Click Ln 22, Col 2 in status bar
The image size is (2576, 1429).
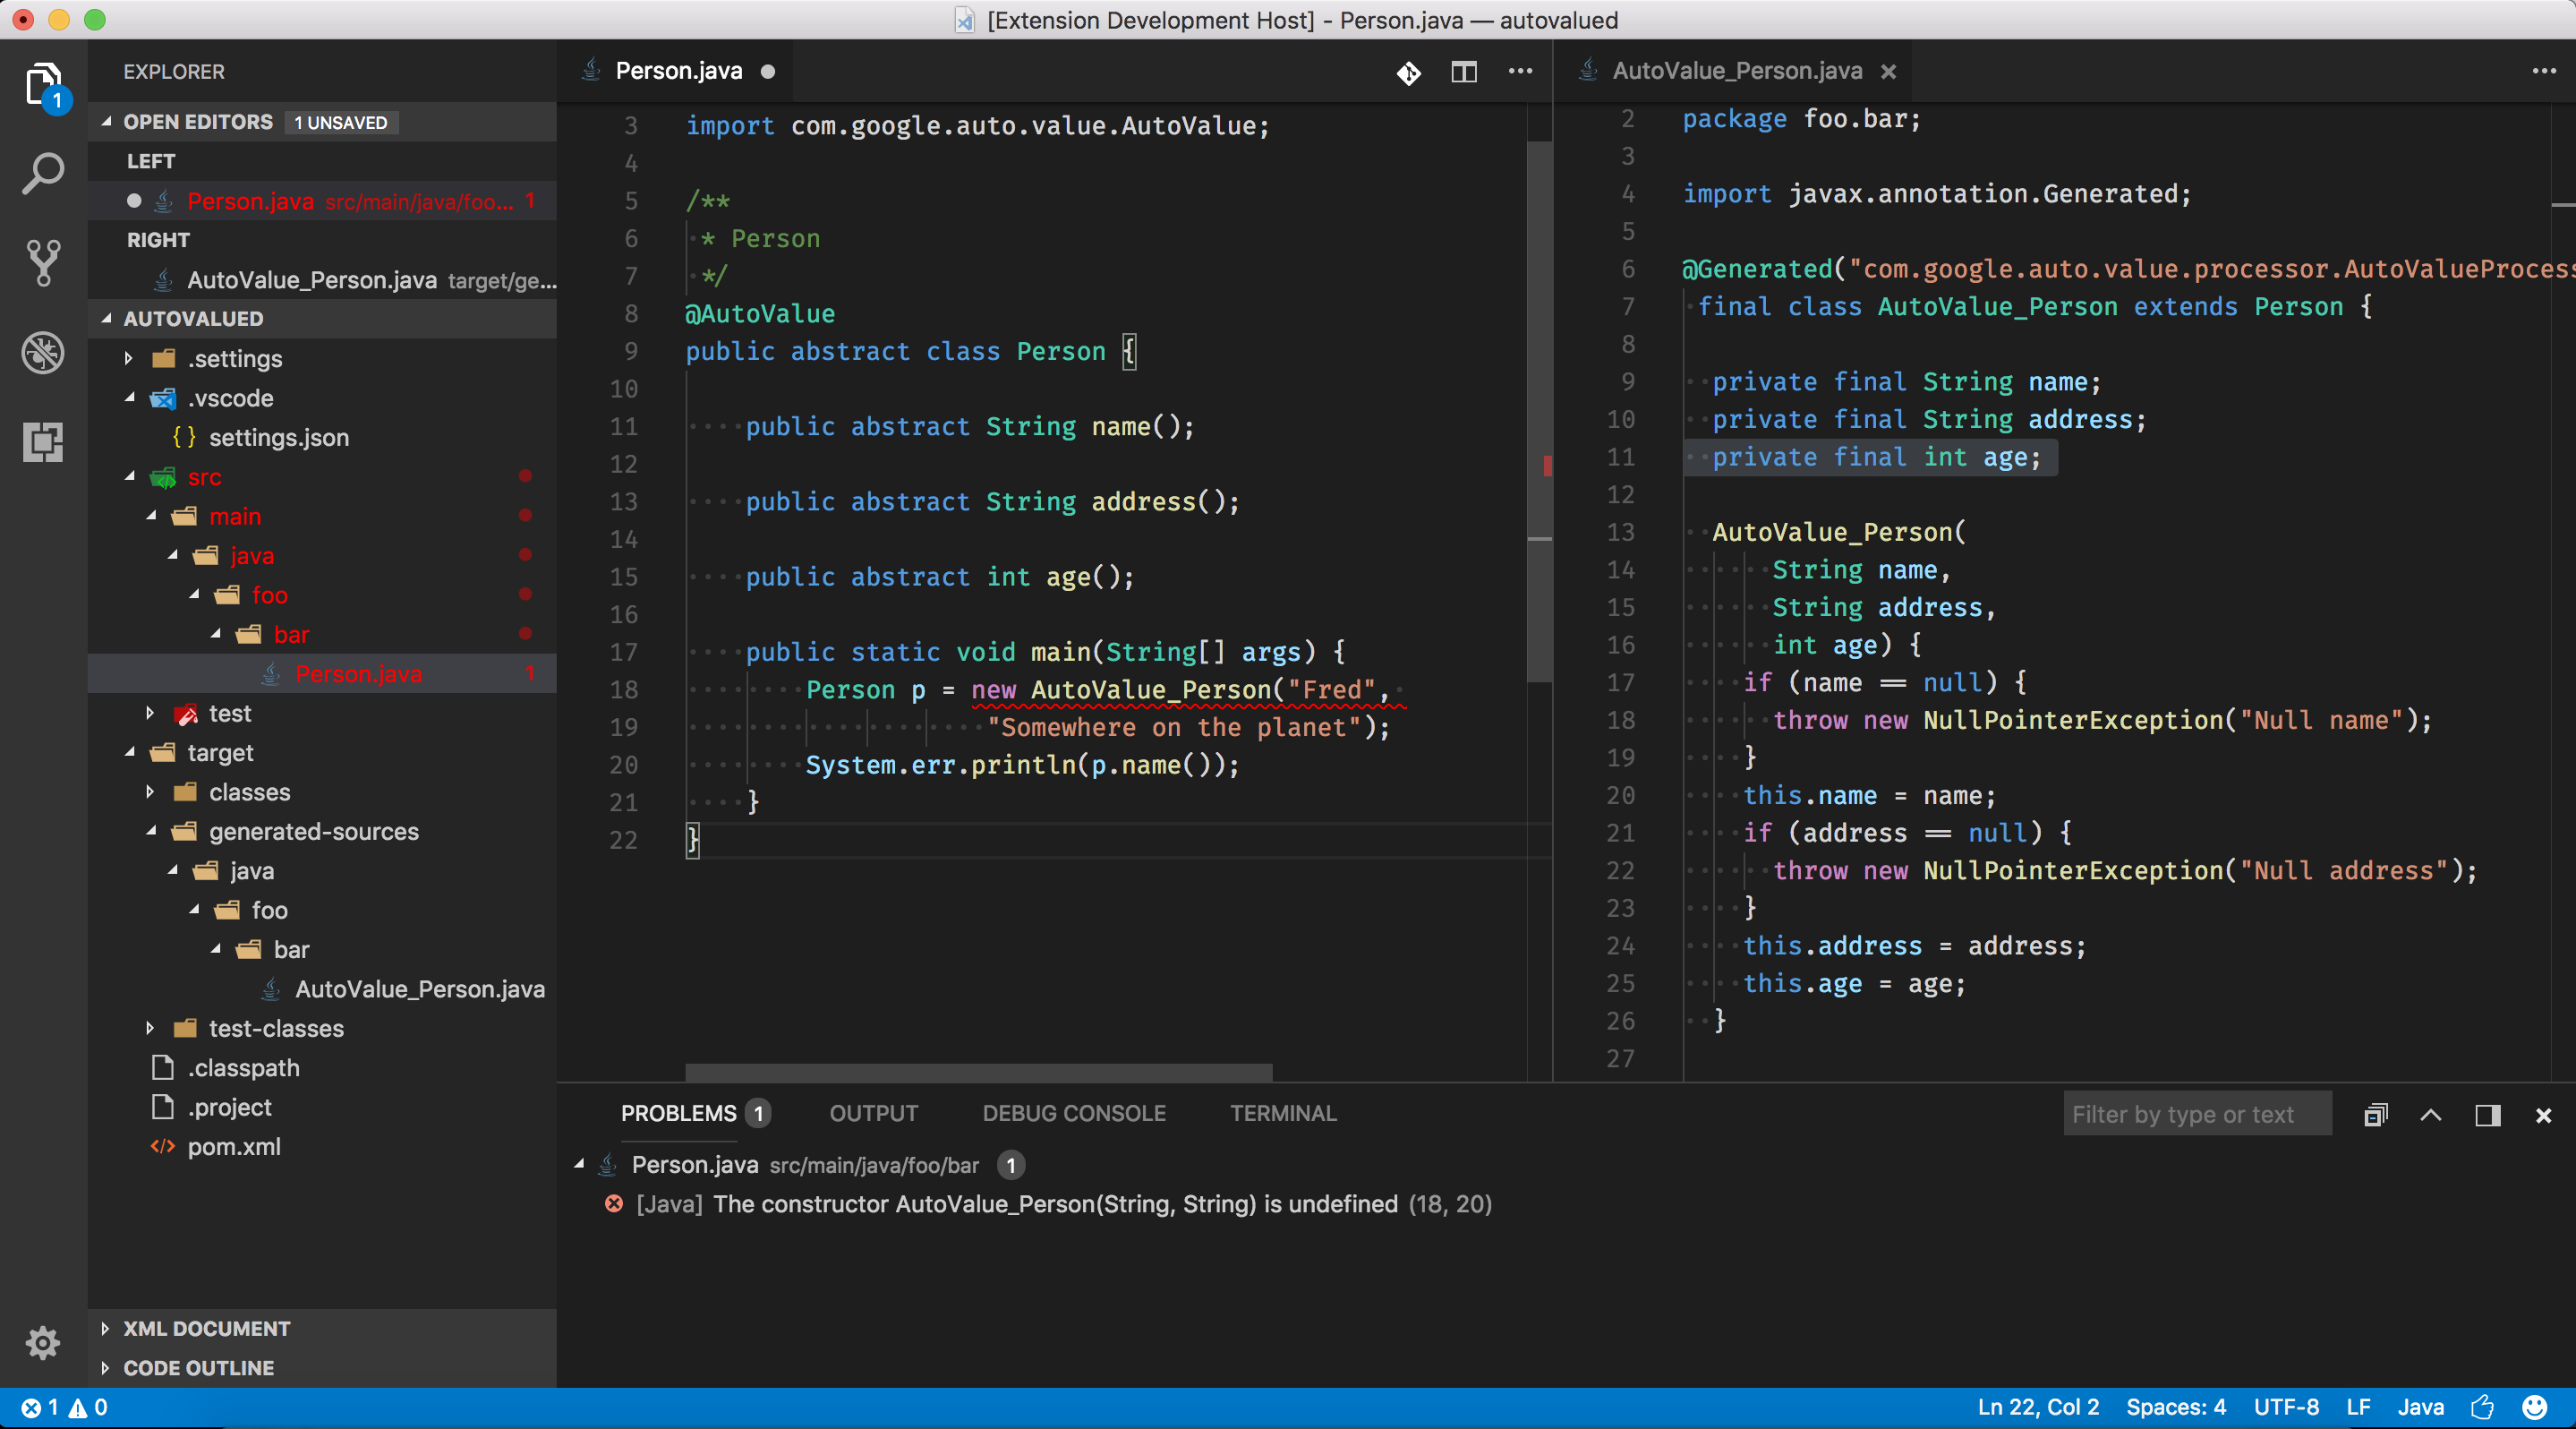[x=2038, y=1408]
